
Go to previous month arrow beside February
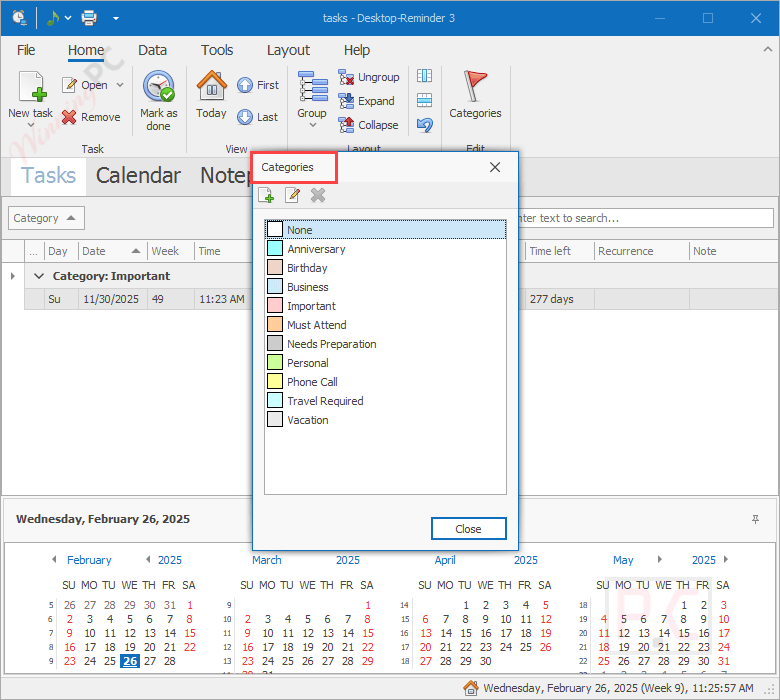click(x=54, y=559)
